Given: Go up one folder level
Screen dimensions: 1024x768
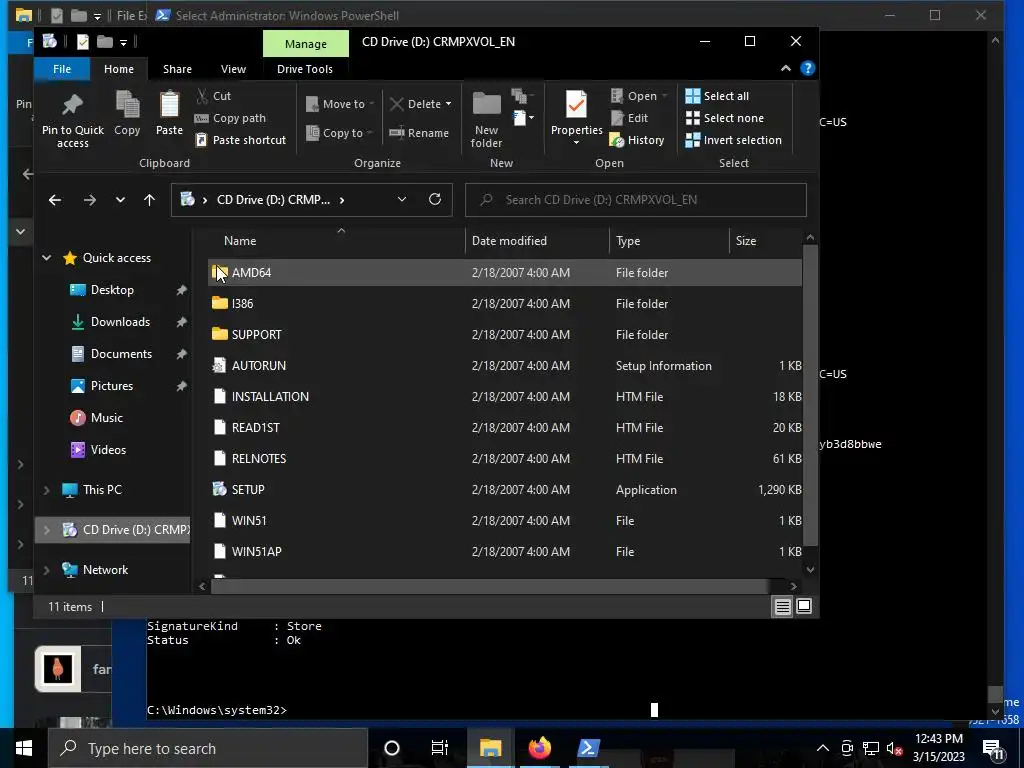Looking at the screenshot, I should click(150, 200).
